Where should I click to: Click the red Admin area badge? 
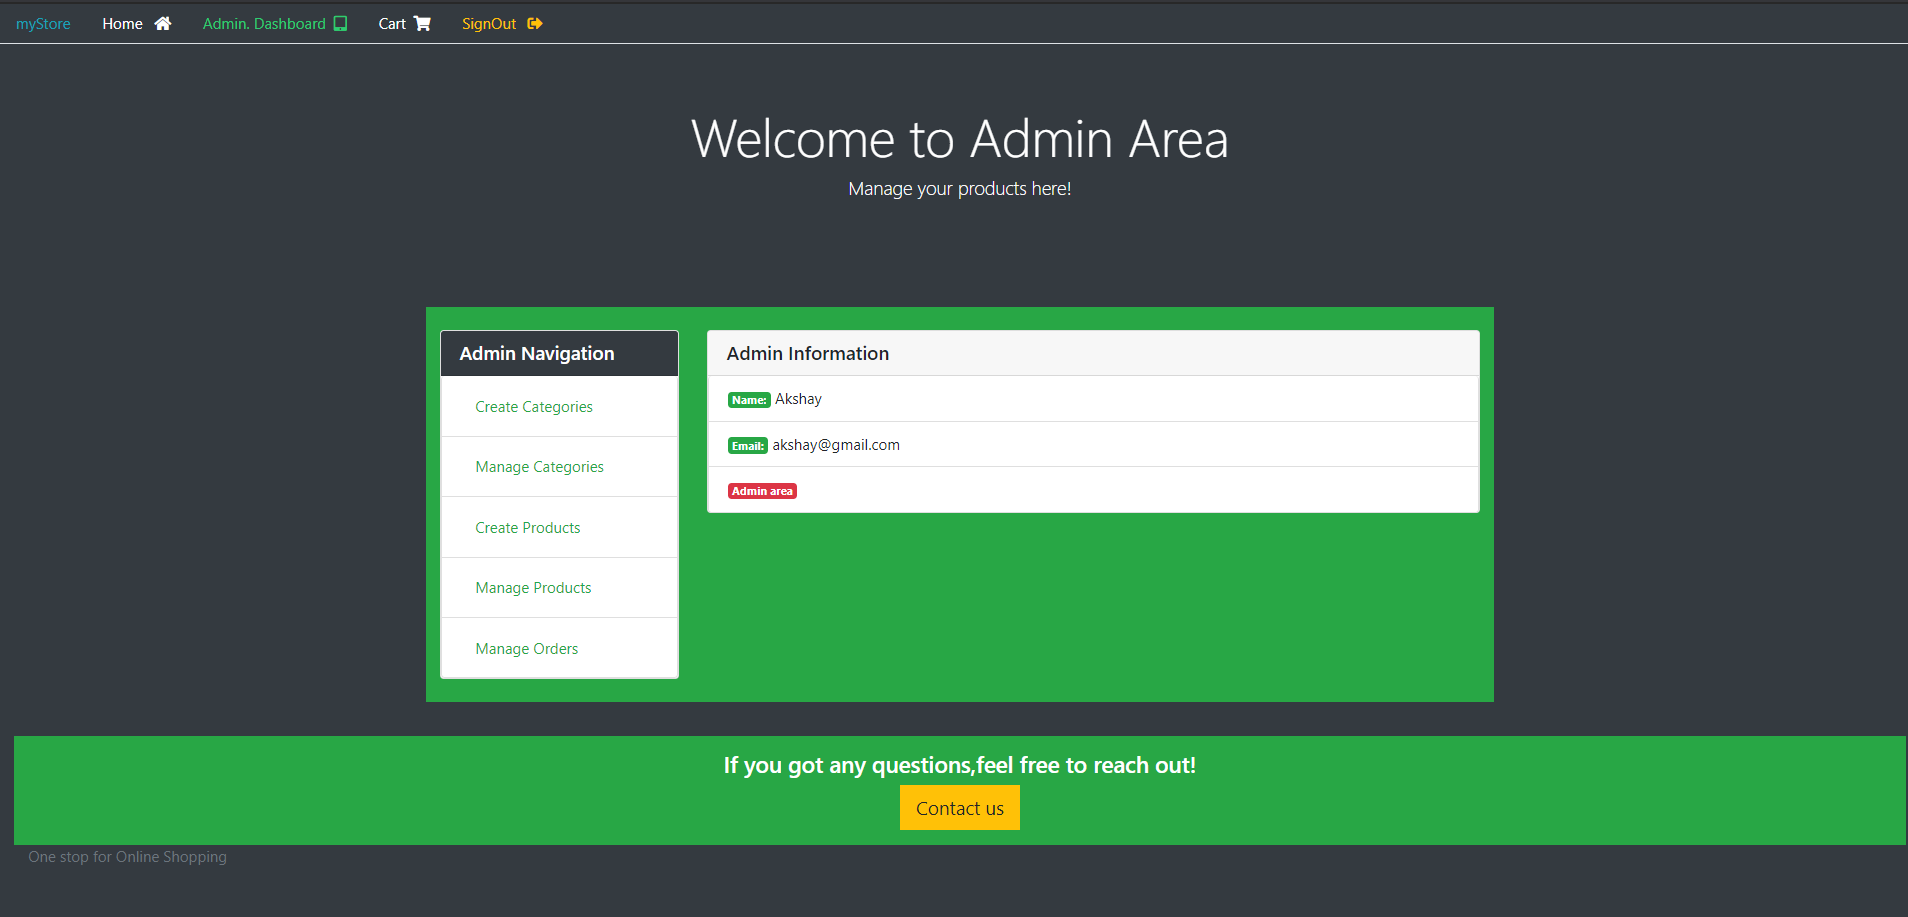(762, 490)
